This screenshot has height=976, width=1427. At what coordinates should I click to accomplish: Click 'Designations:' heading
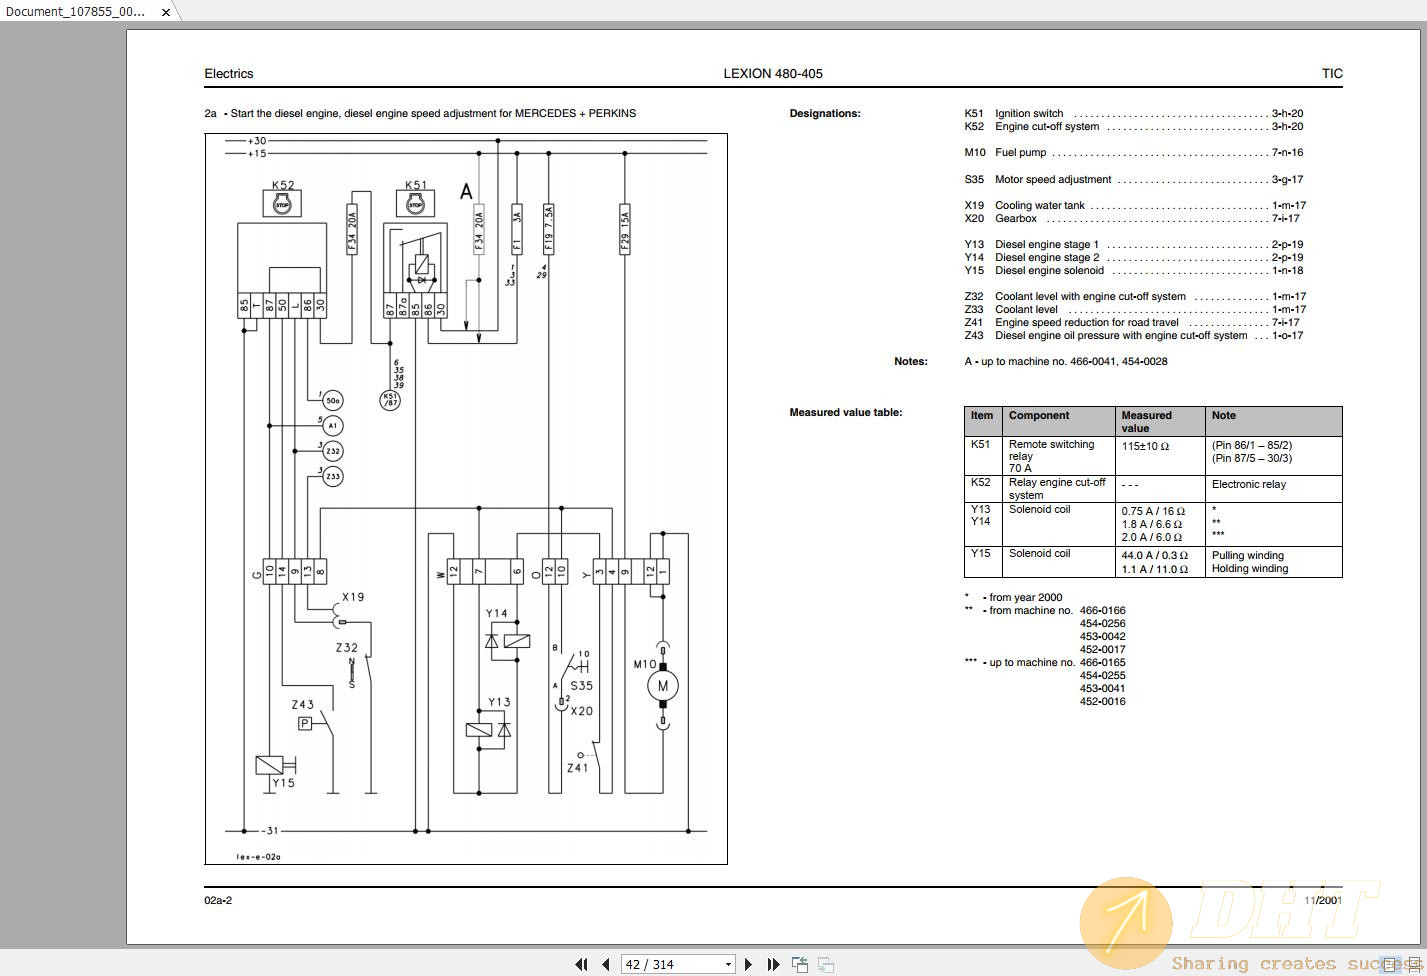point(825,113)
